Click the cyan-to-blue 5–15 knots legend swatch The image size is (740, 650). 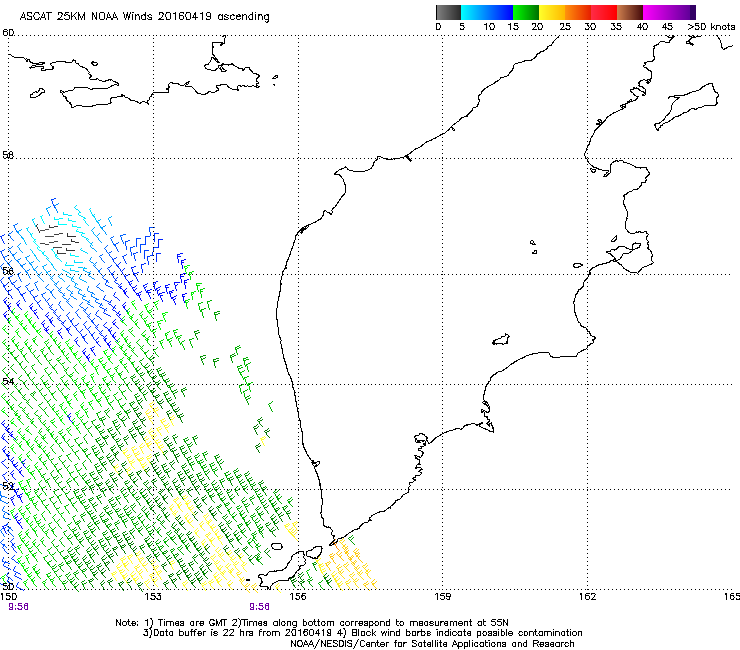click(487, 12)
